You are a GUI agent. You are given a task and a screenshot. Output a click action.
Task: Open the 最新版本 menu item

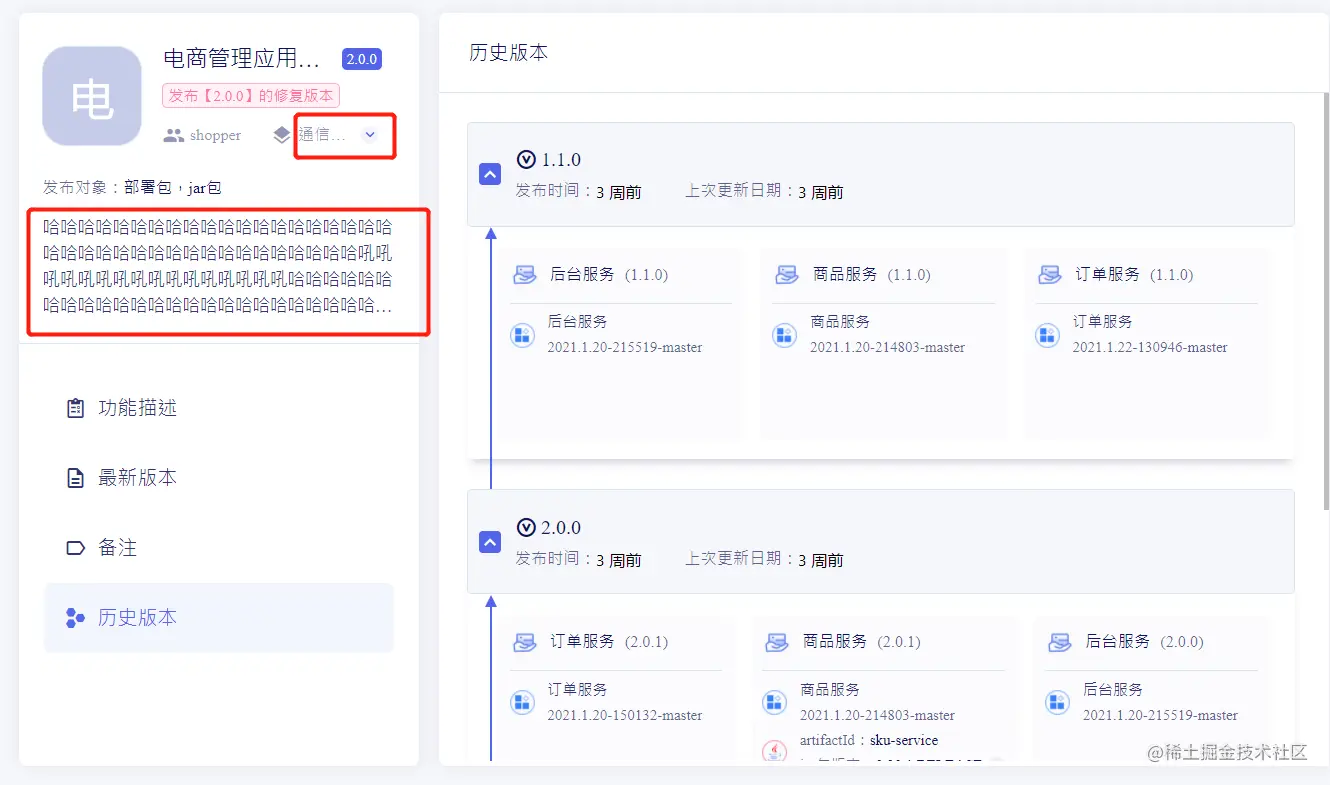click(x=219, y=478)
